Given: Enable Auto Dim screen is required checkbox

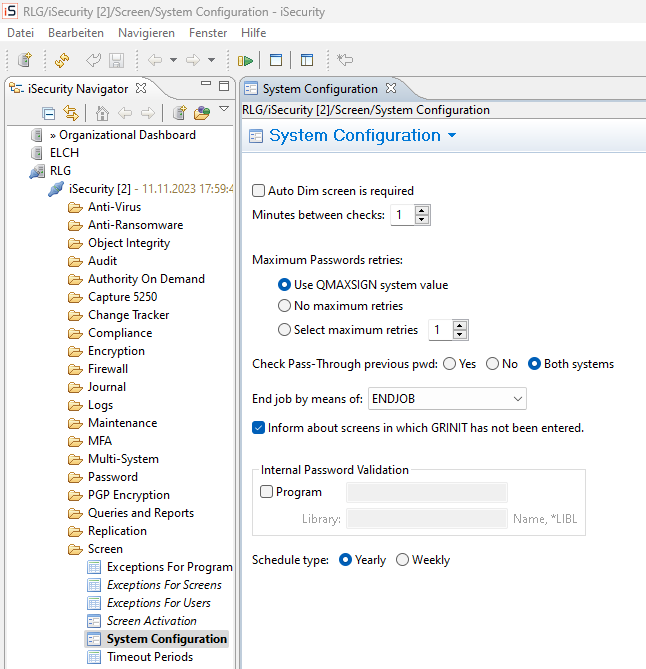Looking at the screenshot, I should click(x=258, y=191).
